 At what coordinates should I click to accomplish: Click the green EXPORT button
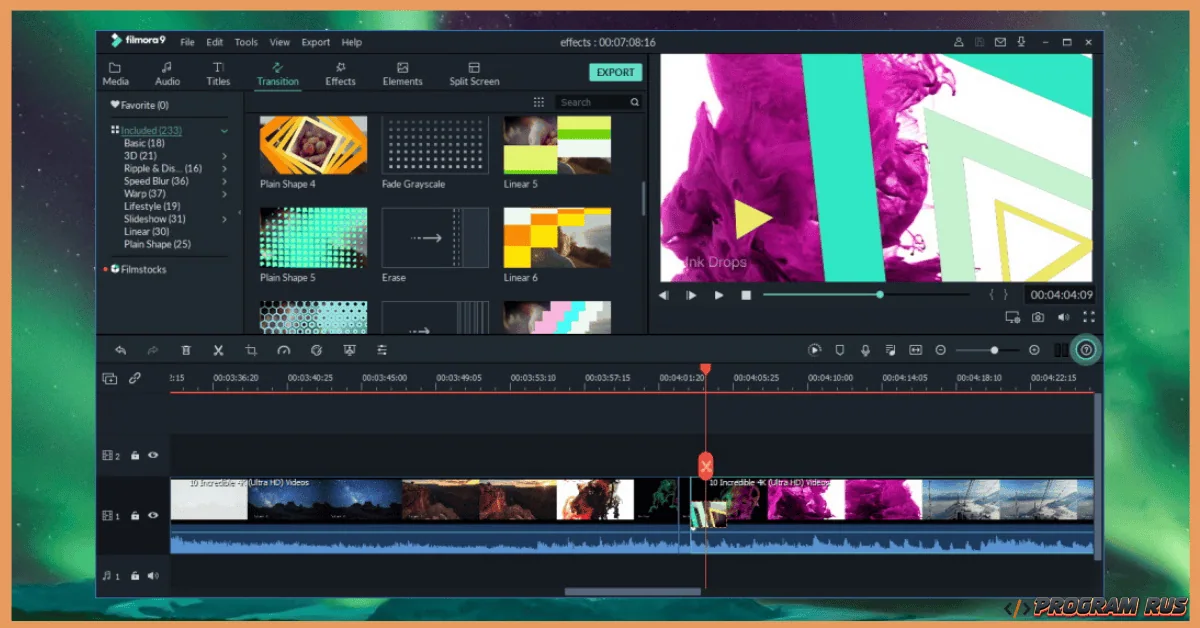[615, 72]
